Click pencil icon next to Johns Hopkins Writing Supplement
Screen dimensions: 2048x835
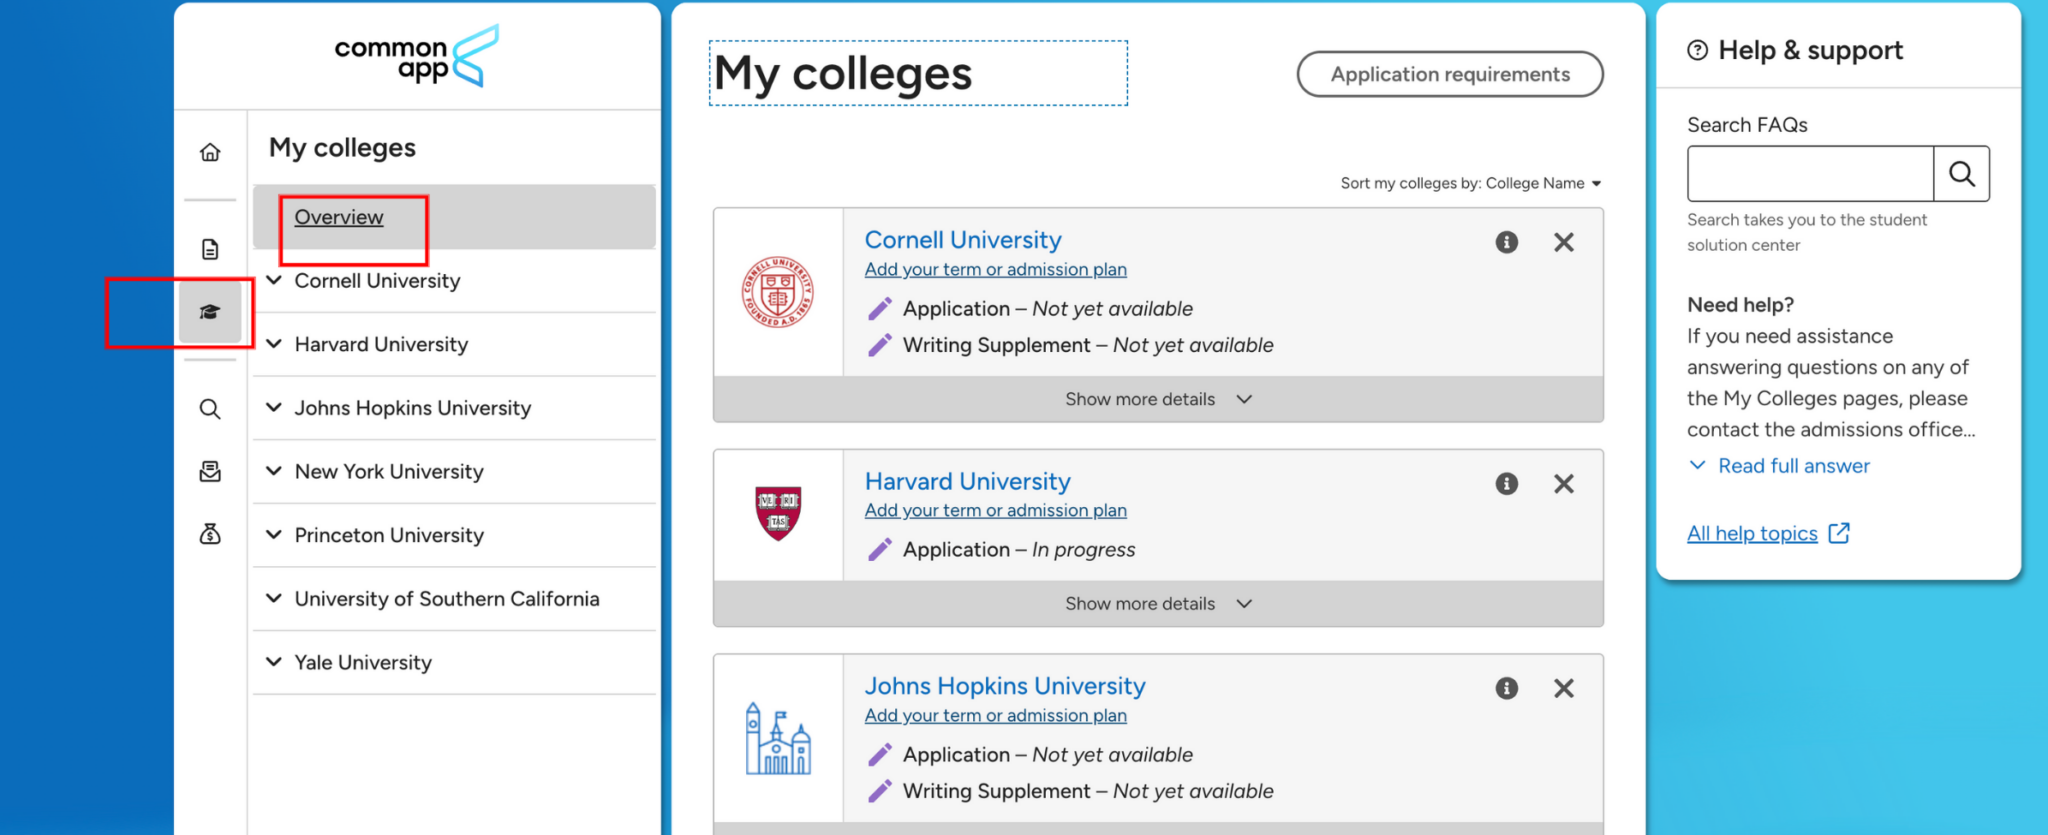click(x=880, y=791)
